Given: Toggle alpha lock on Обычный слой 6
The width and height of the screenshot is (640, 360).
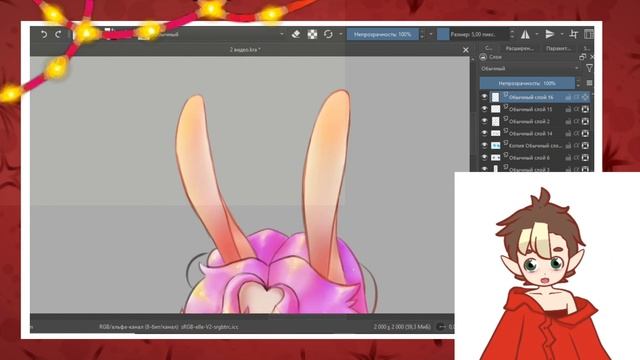Looking at the screenshot, I should (585, 158).
